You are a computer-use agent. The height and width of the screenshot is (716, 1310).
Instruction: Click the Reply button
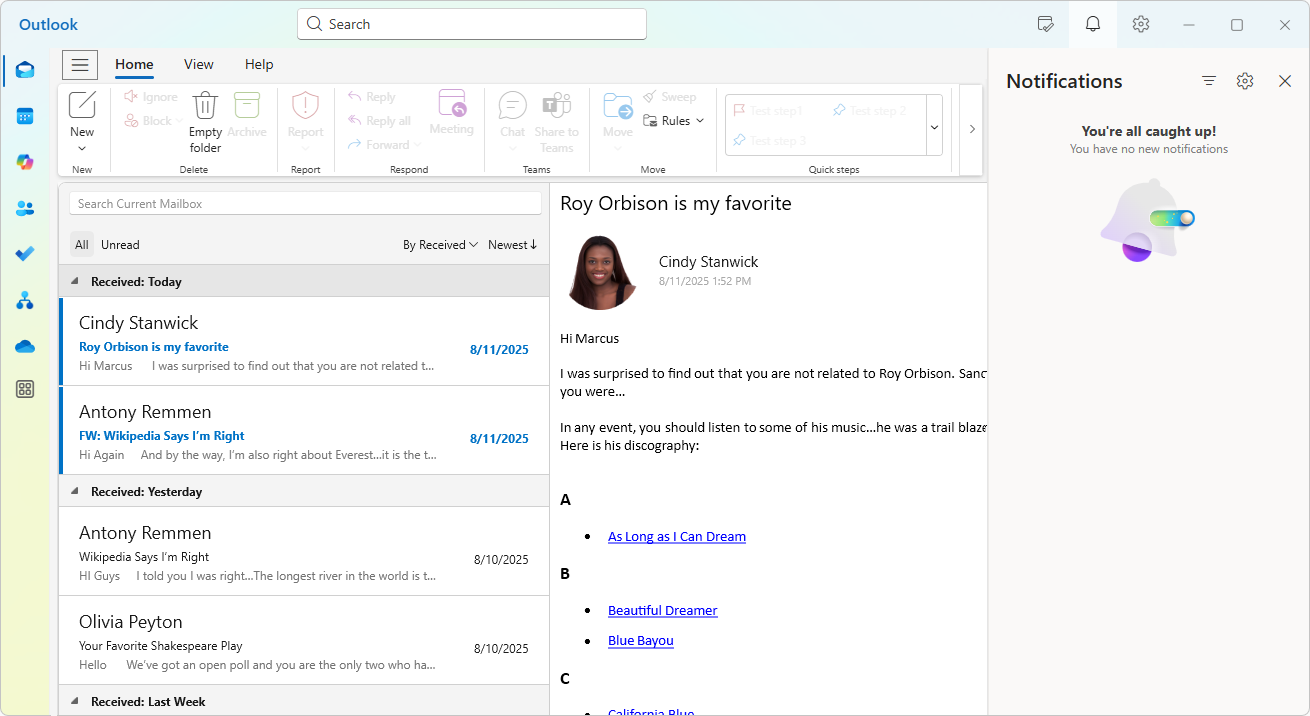[371, 97]
